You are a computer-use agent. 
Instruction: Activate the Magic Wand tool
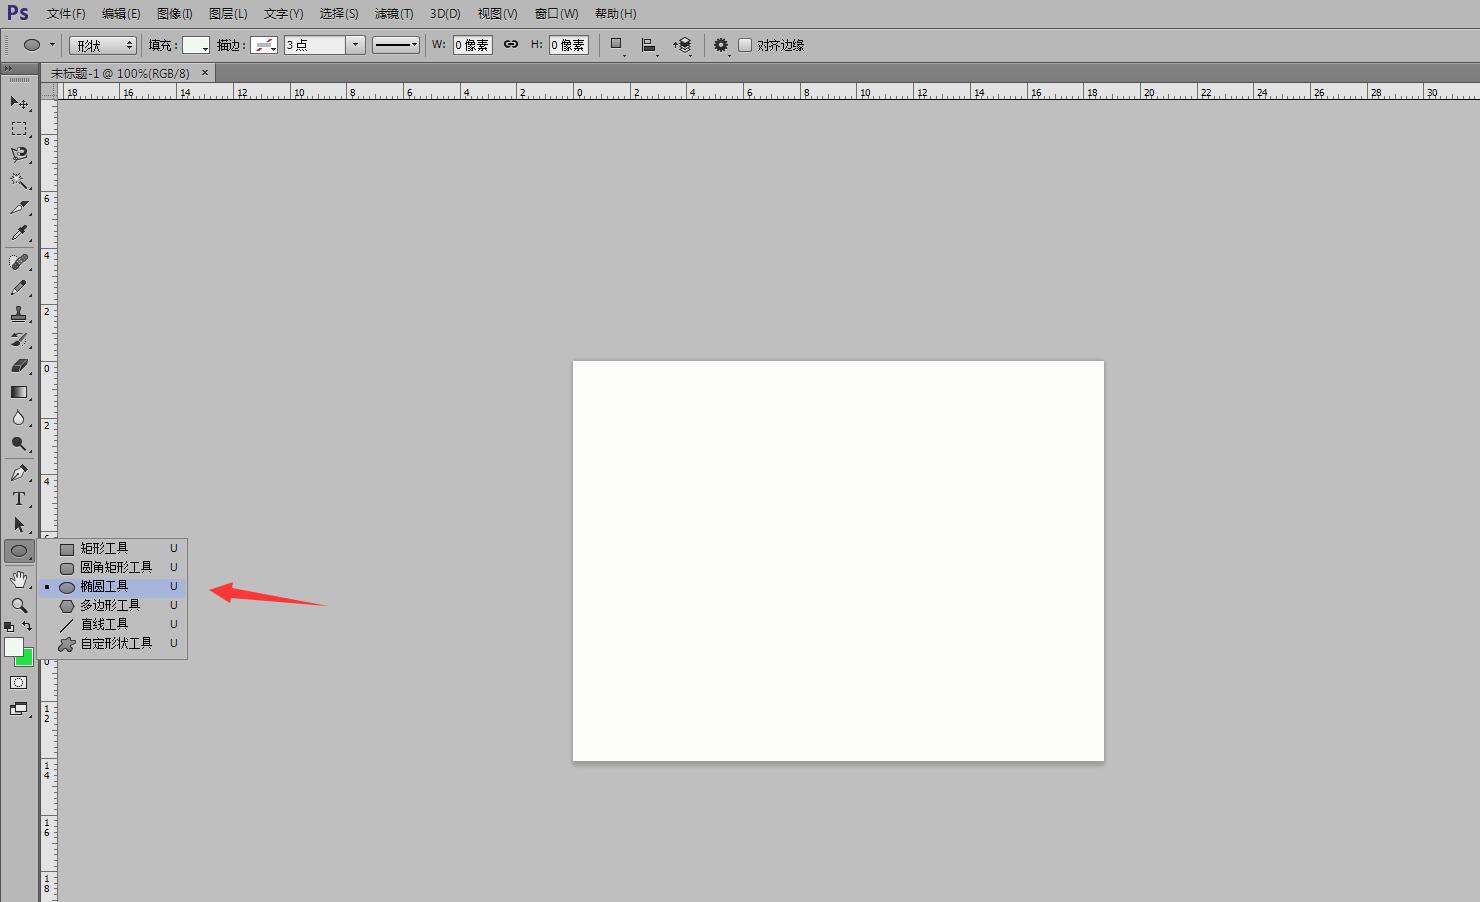click(19, 181)
